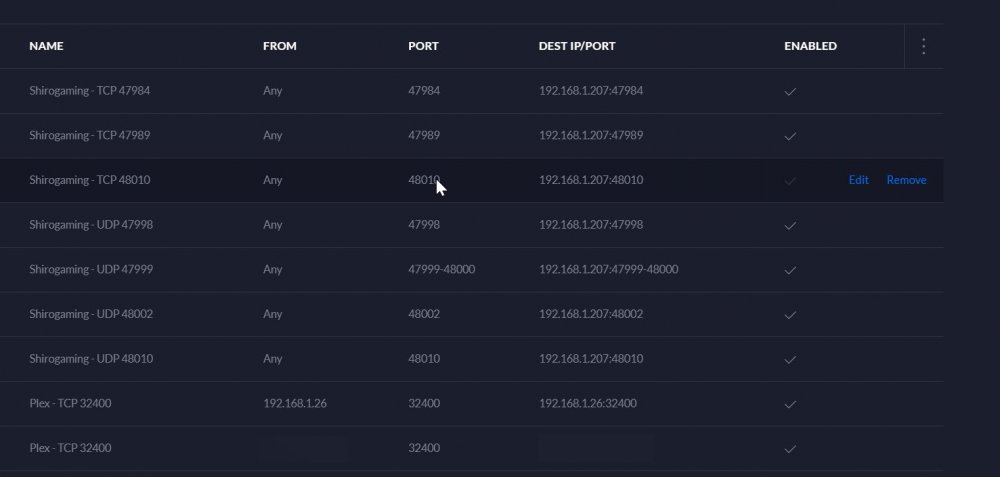
Task: Sort by the ENABLED column header
Action: [x=810, y=46]
